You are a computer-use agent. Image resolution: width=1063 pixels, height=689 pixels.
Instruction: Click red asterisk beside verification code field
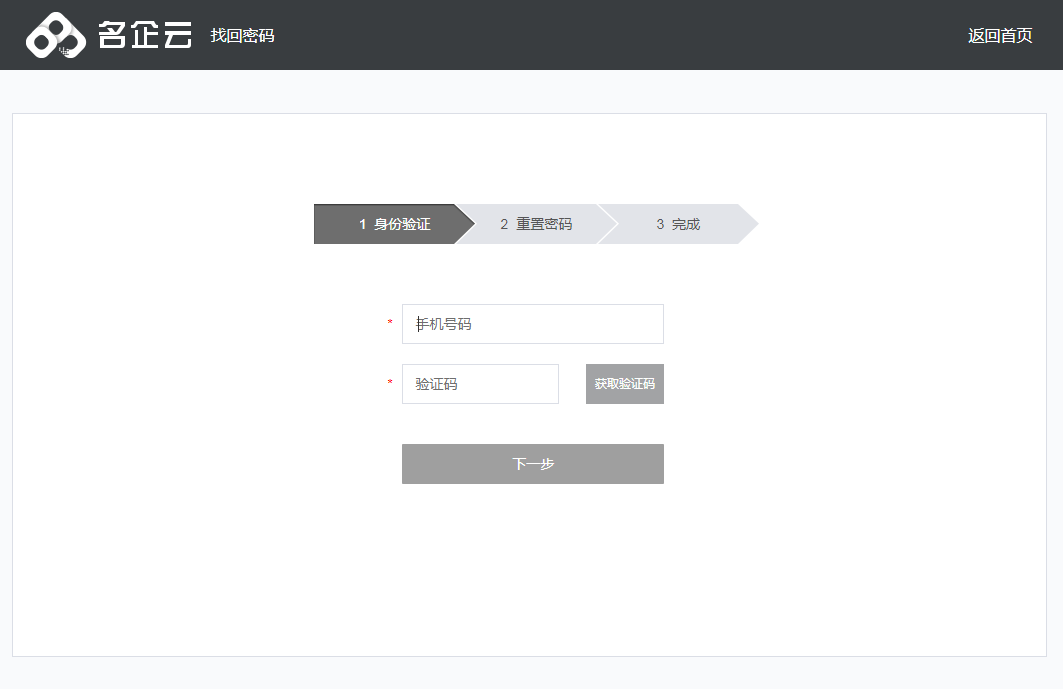[390, 384]
